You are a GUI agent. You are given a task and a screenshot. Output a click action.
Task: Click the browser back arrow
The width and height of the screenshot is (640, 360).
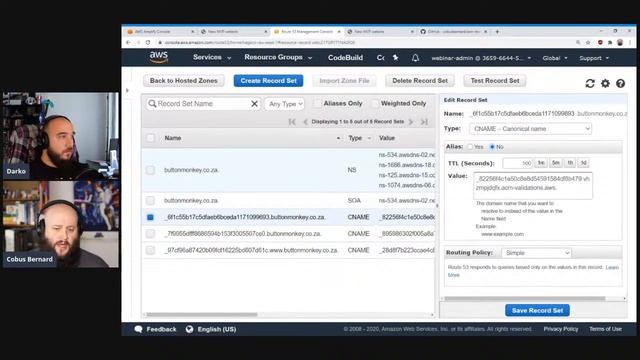point(129,42)
